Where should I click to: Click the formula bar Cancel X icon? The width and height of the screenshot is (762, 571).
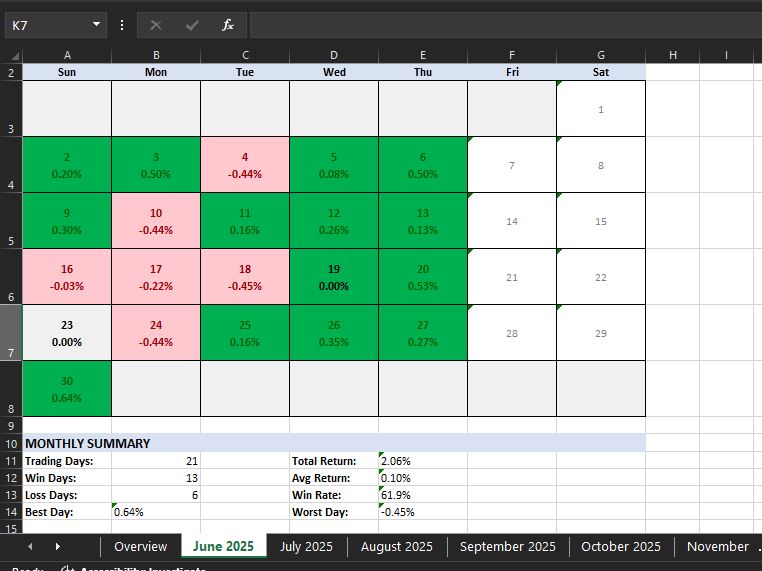(156, 25)
